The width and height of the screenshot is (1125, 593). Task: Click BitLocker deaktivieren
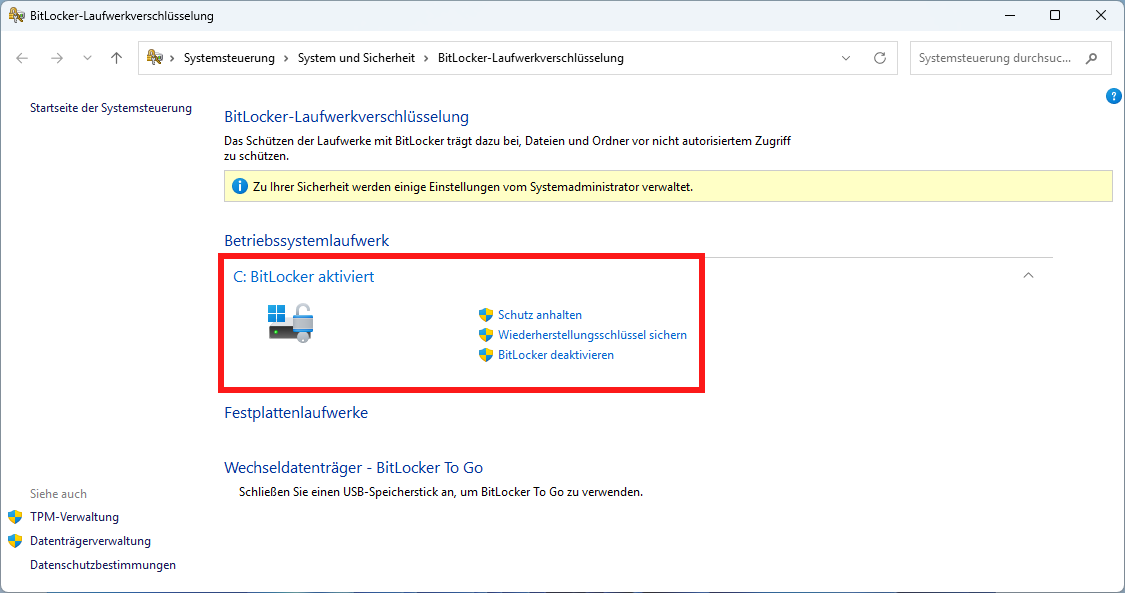[555, 355]
